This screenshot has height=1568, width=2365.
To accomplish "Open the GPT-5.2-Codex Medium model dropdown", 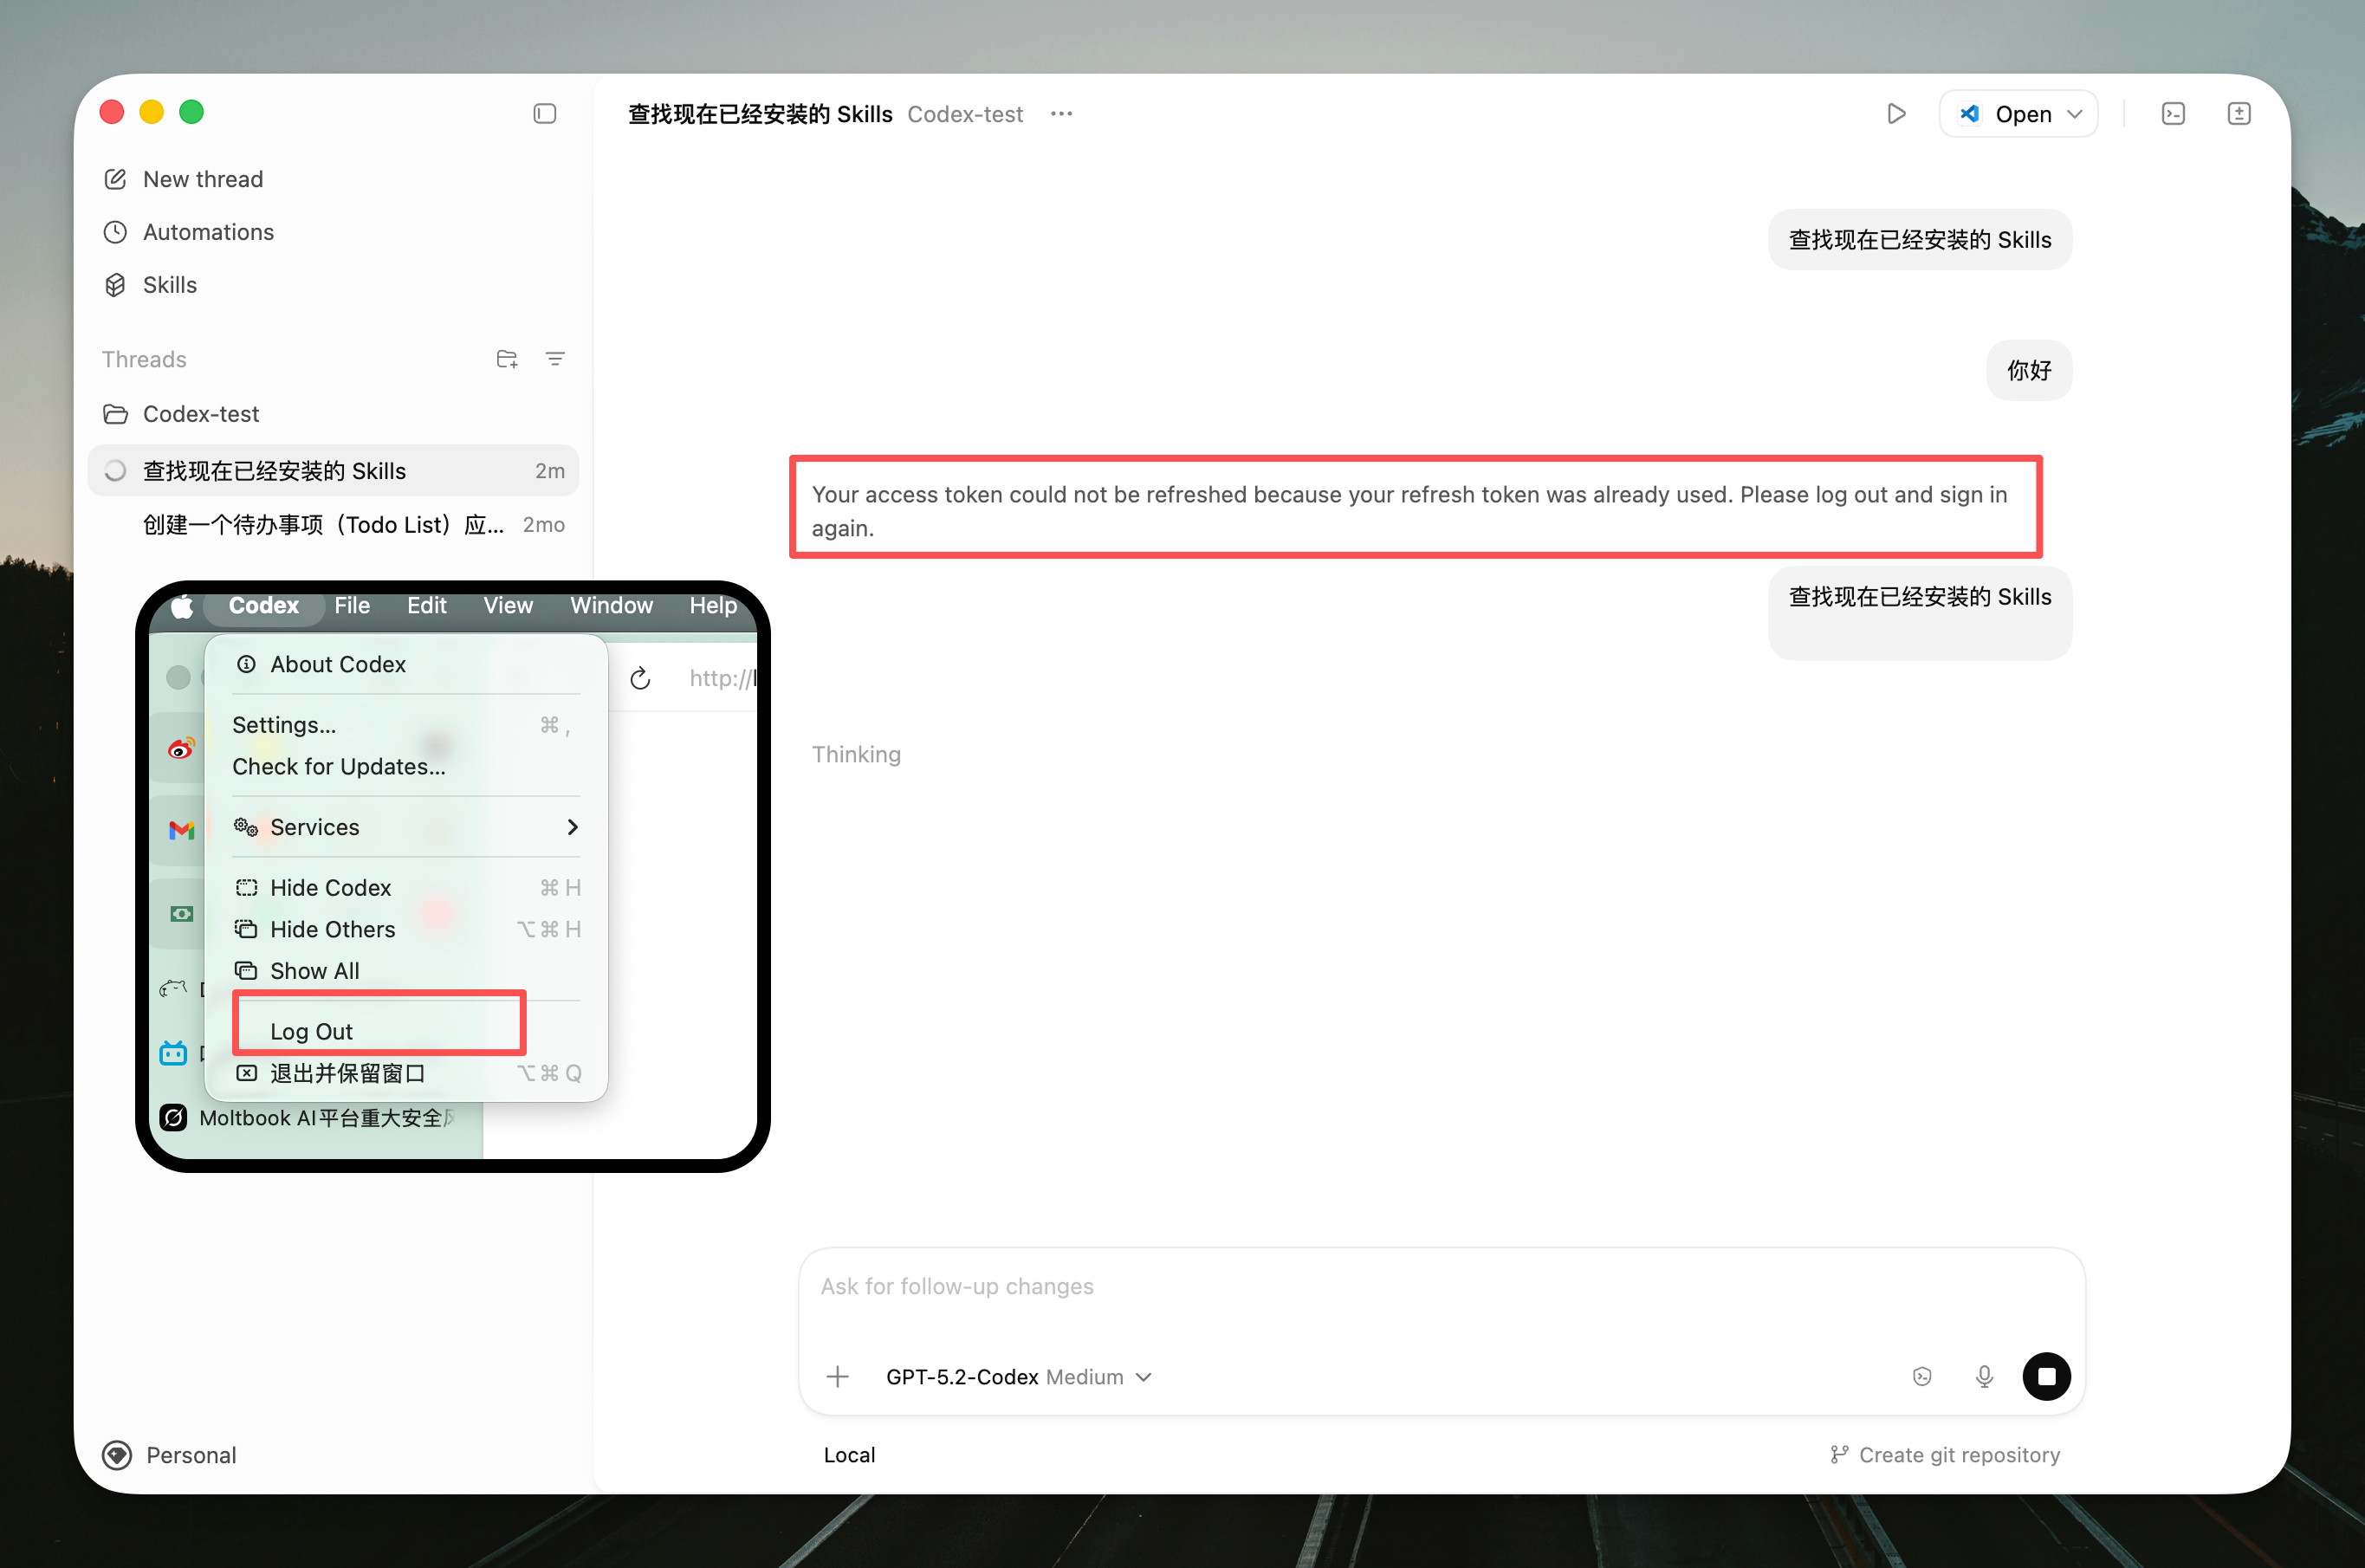I will 1018,1377.
